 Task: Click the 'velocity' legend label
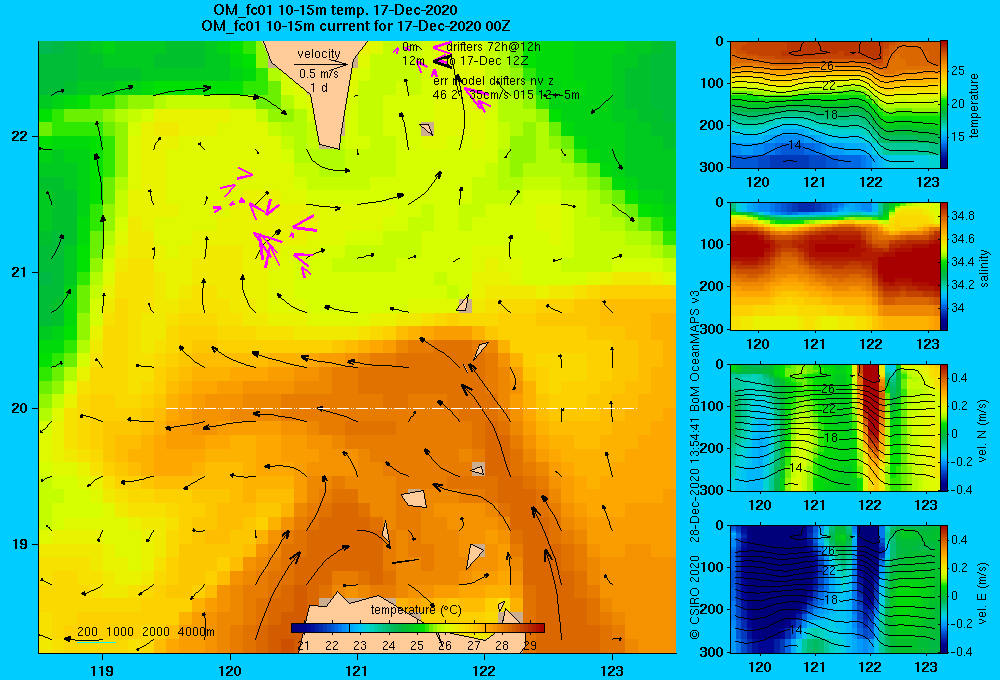coord(319,54)
